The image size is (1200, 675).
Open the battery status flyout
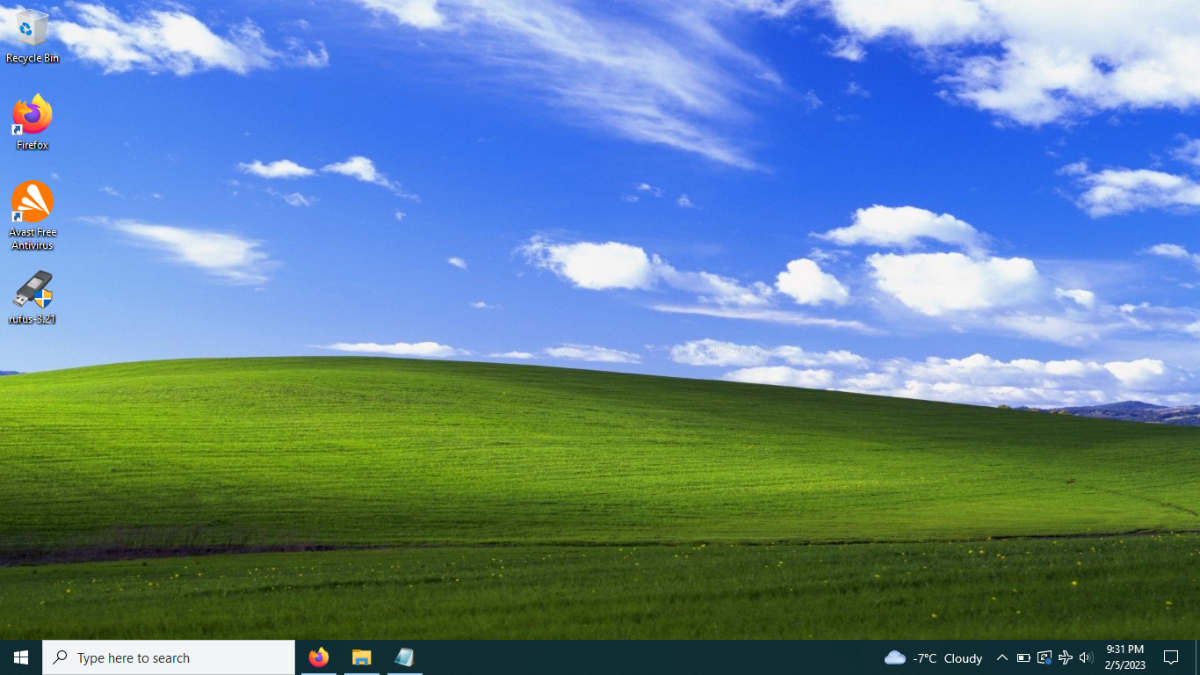pyautogui.click(x=1023, y=657)
